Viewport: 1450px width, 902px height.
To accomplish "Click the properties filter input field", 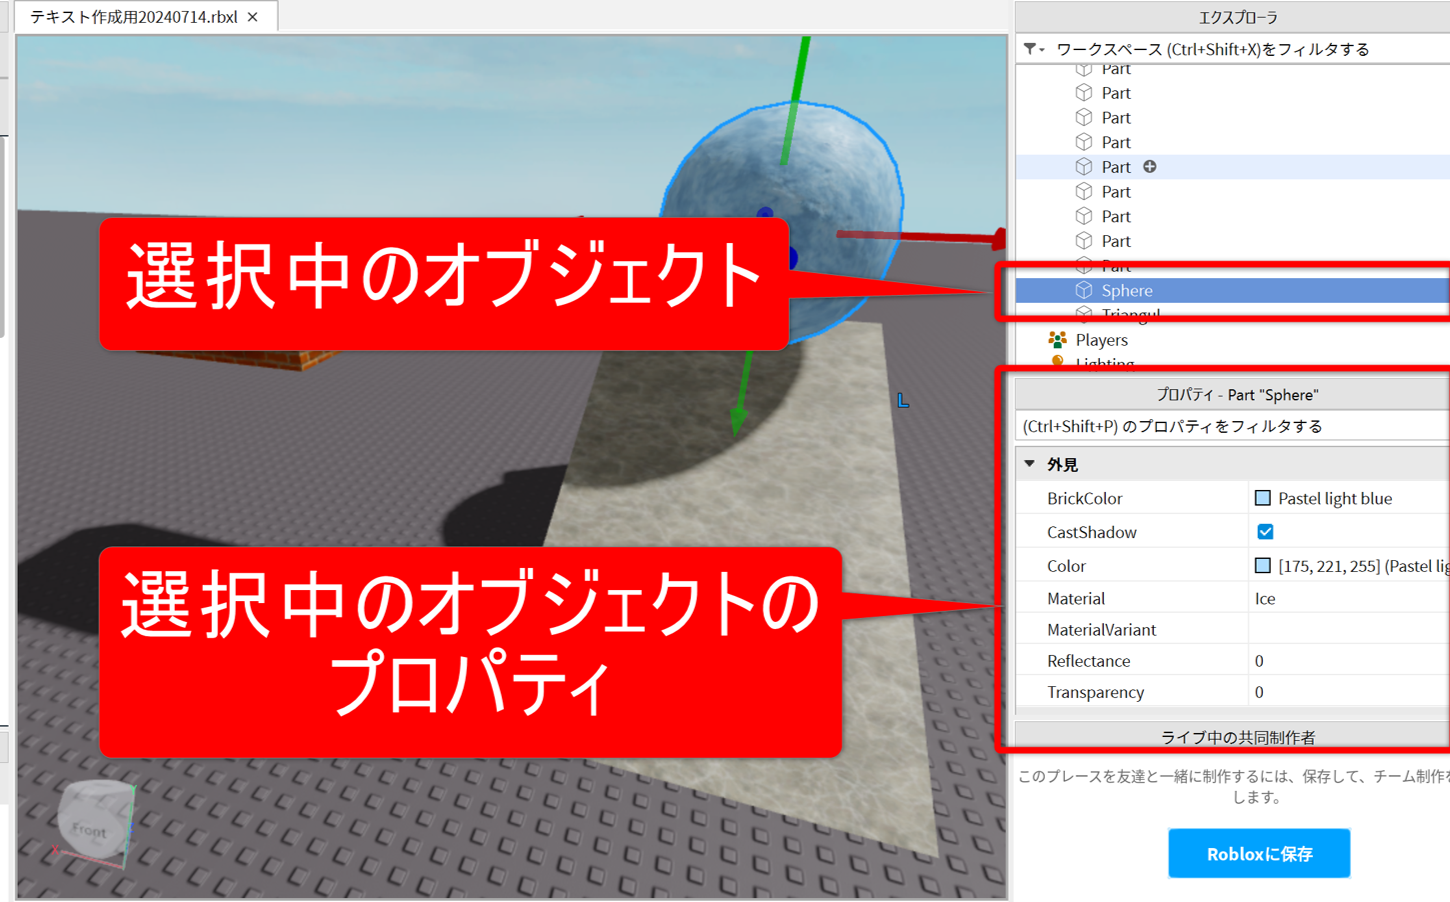I will coord(1230,426).
